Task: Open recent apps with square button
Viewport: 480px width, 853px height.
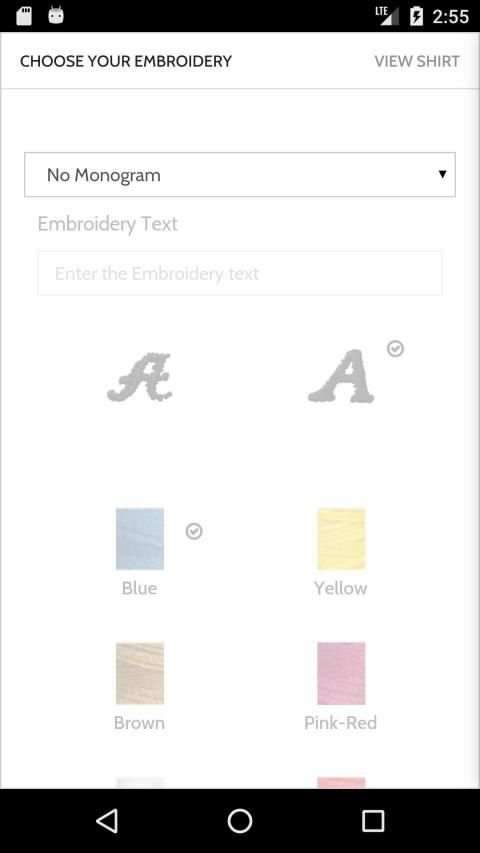Action: tap(373, 821)
